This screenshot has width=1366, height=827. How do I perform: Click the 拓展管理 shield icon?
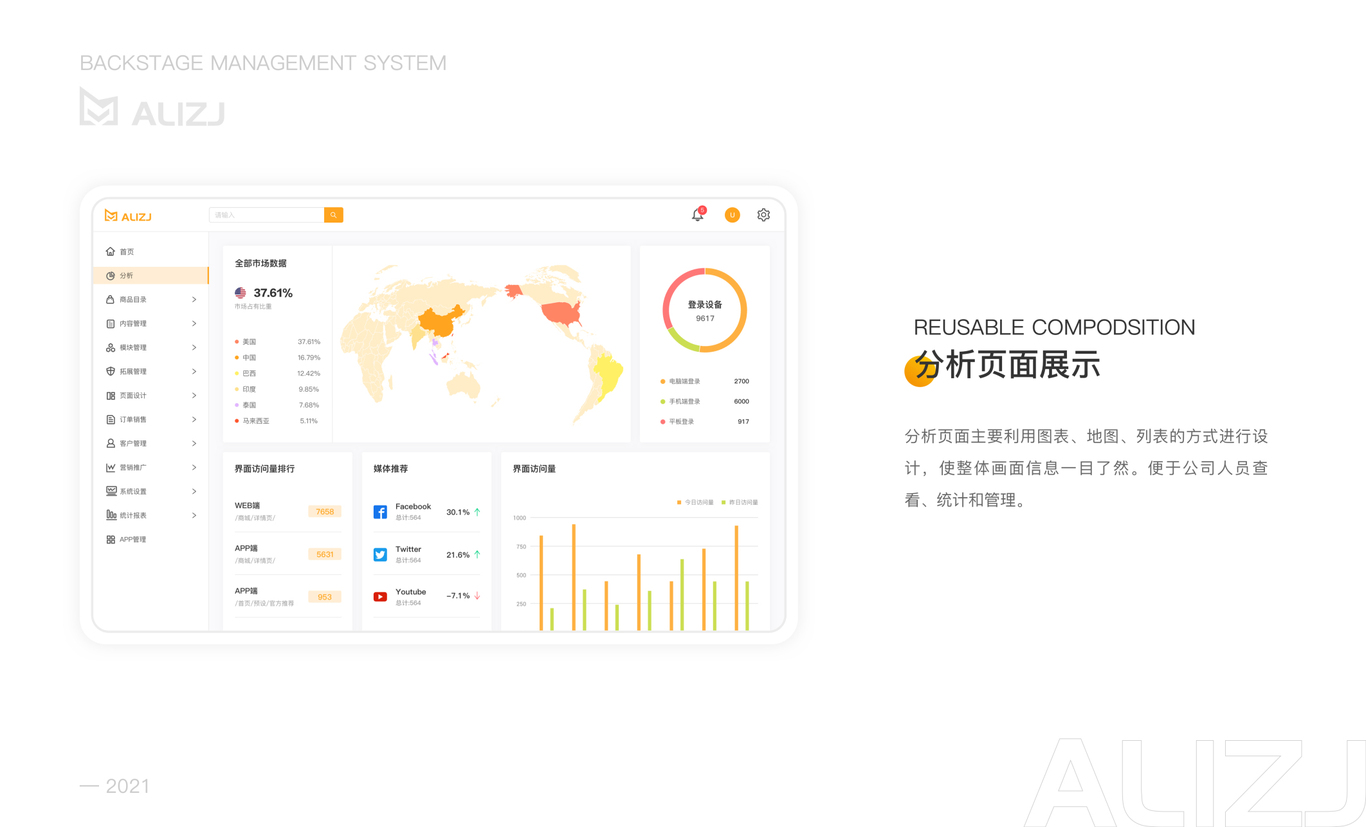point(110,371)
